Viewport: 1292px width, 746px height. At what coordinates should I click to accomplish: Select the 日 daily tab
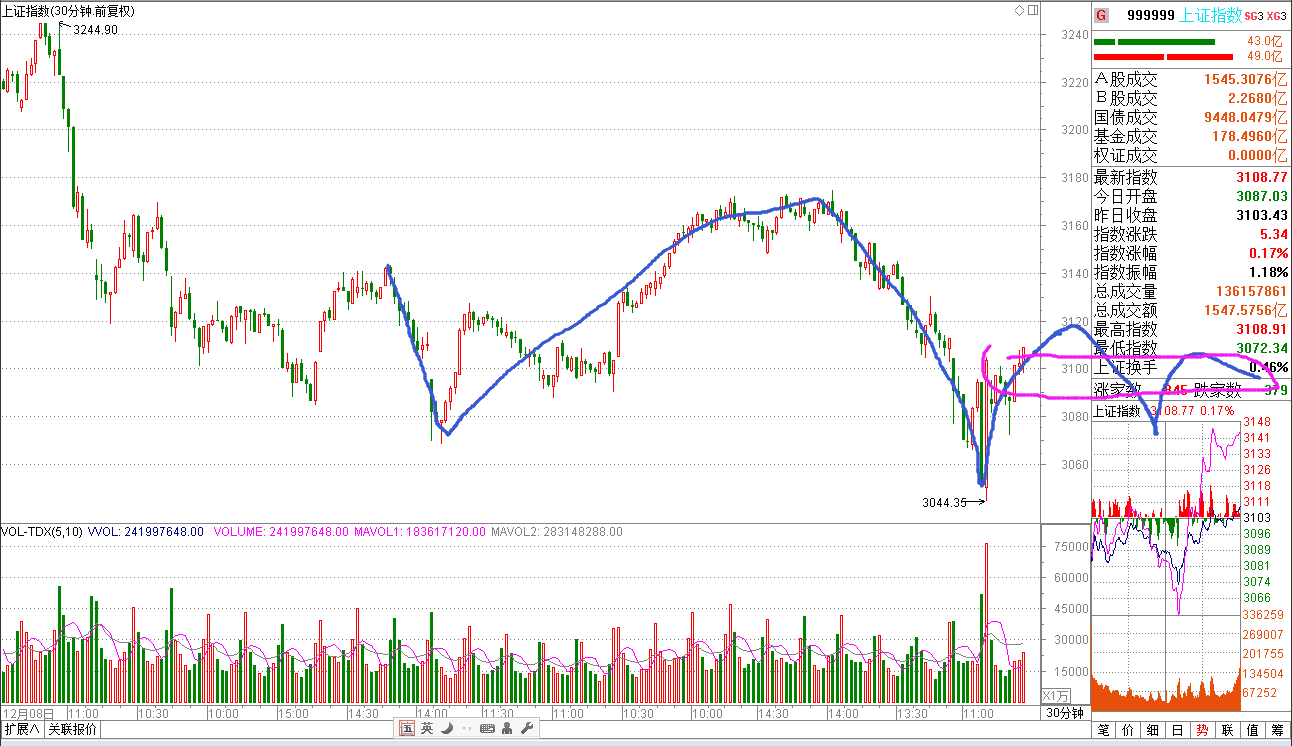click(x=1178, y=730)
